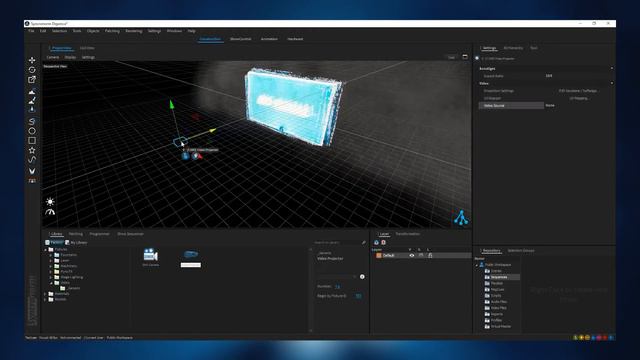Collapse the Video section in Settings panel
The height and width of the screenshot is (360, 640).
(611, 83)
